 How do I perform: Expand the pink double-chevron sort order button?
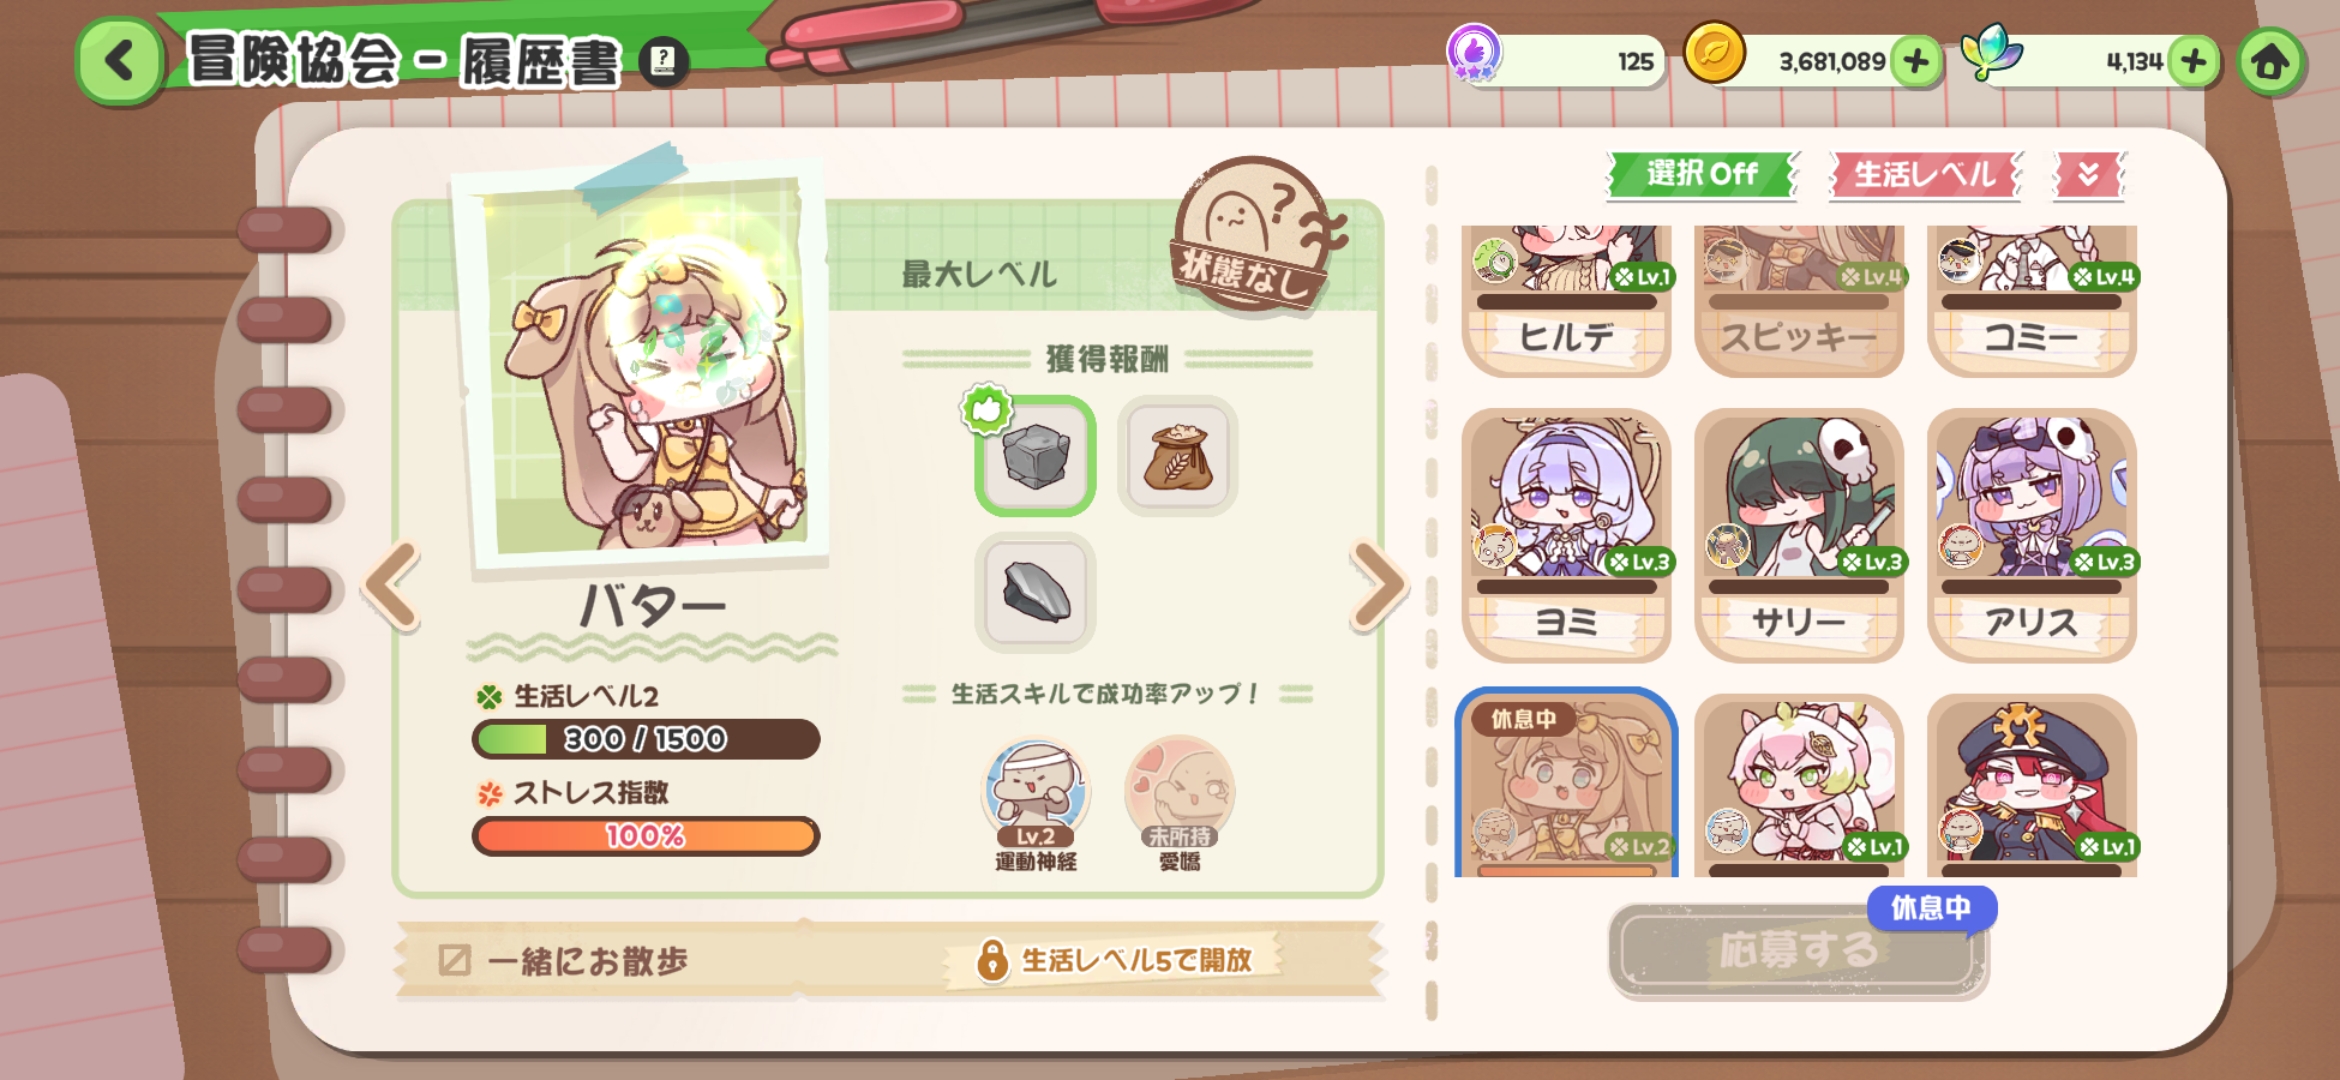[2089, 175]
